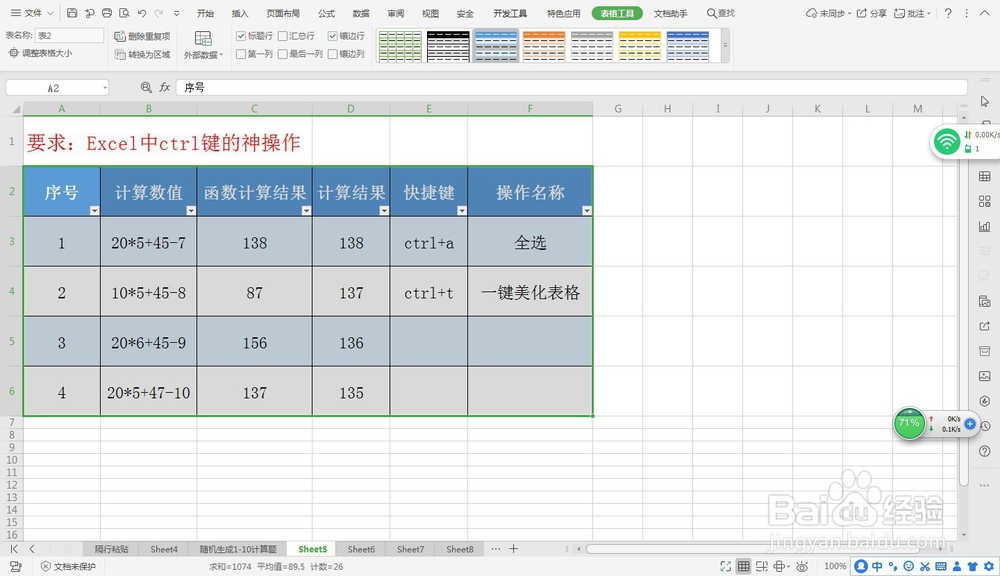This screenshot has height=576, width=1000.
Task: Switch to the 插入 ribbon tab
Action: [240, 13]
